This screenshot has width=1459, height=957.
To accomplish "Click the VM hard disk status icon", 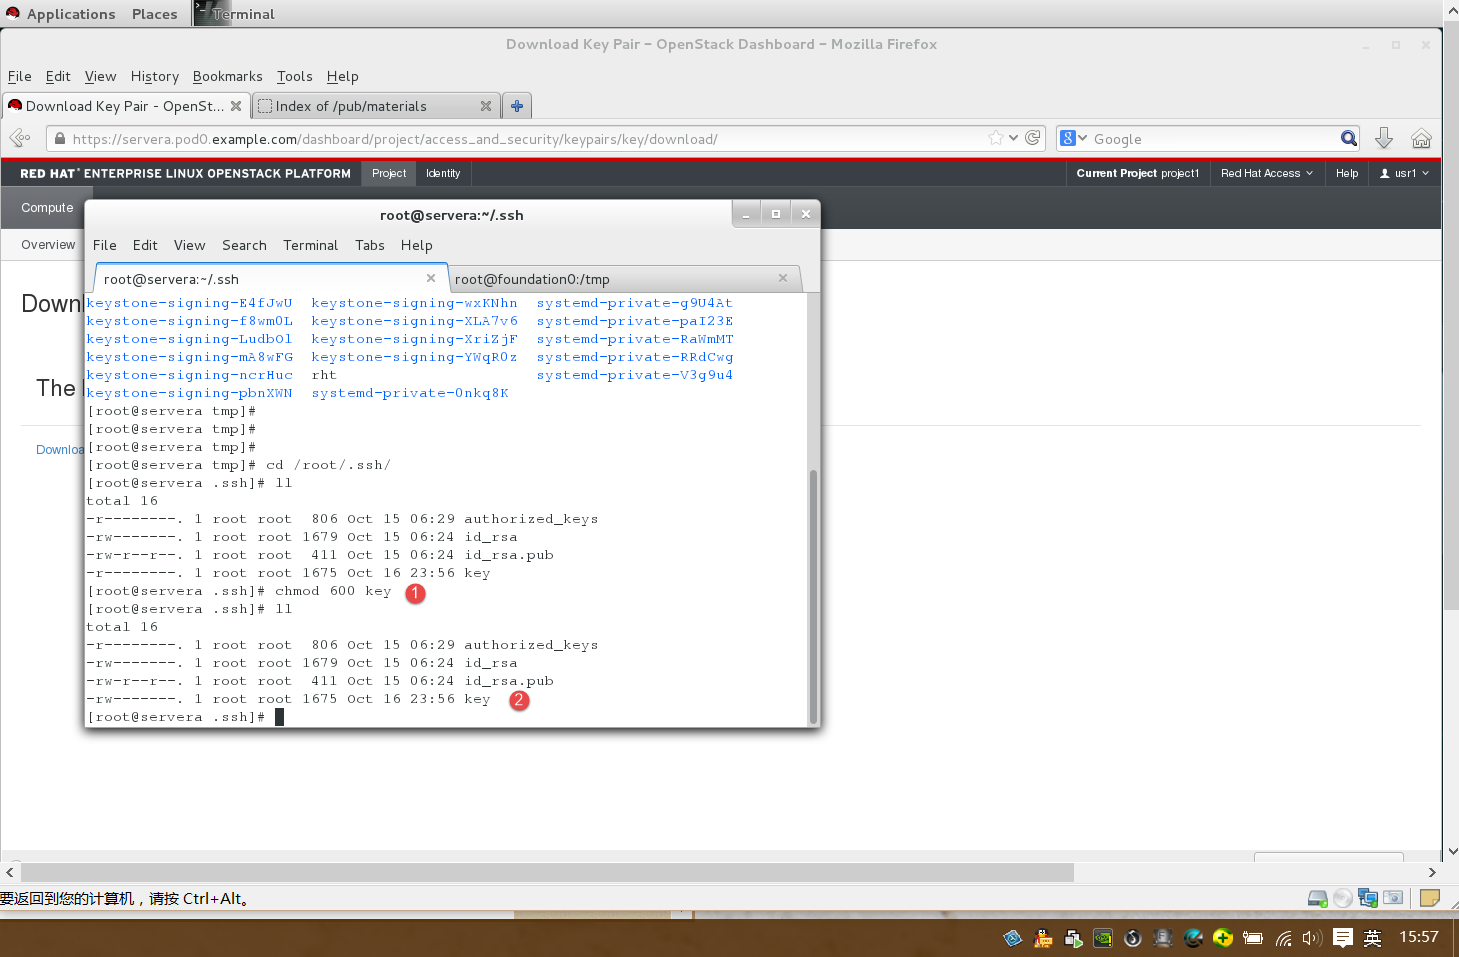I will click(x=1318, y=898).
